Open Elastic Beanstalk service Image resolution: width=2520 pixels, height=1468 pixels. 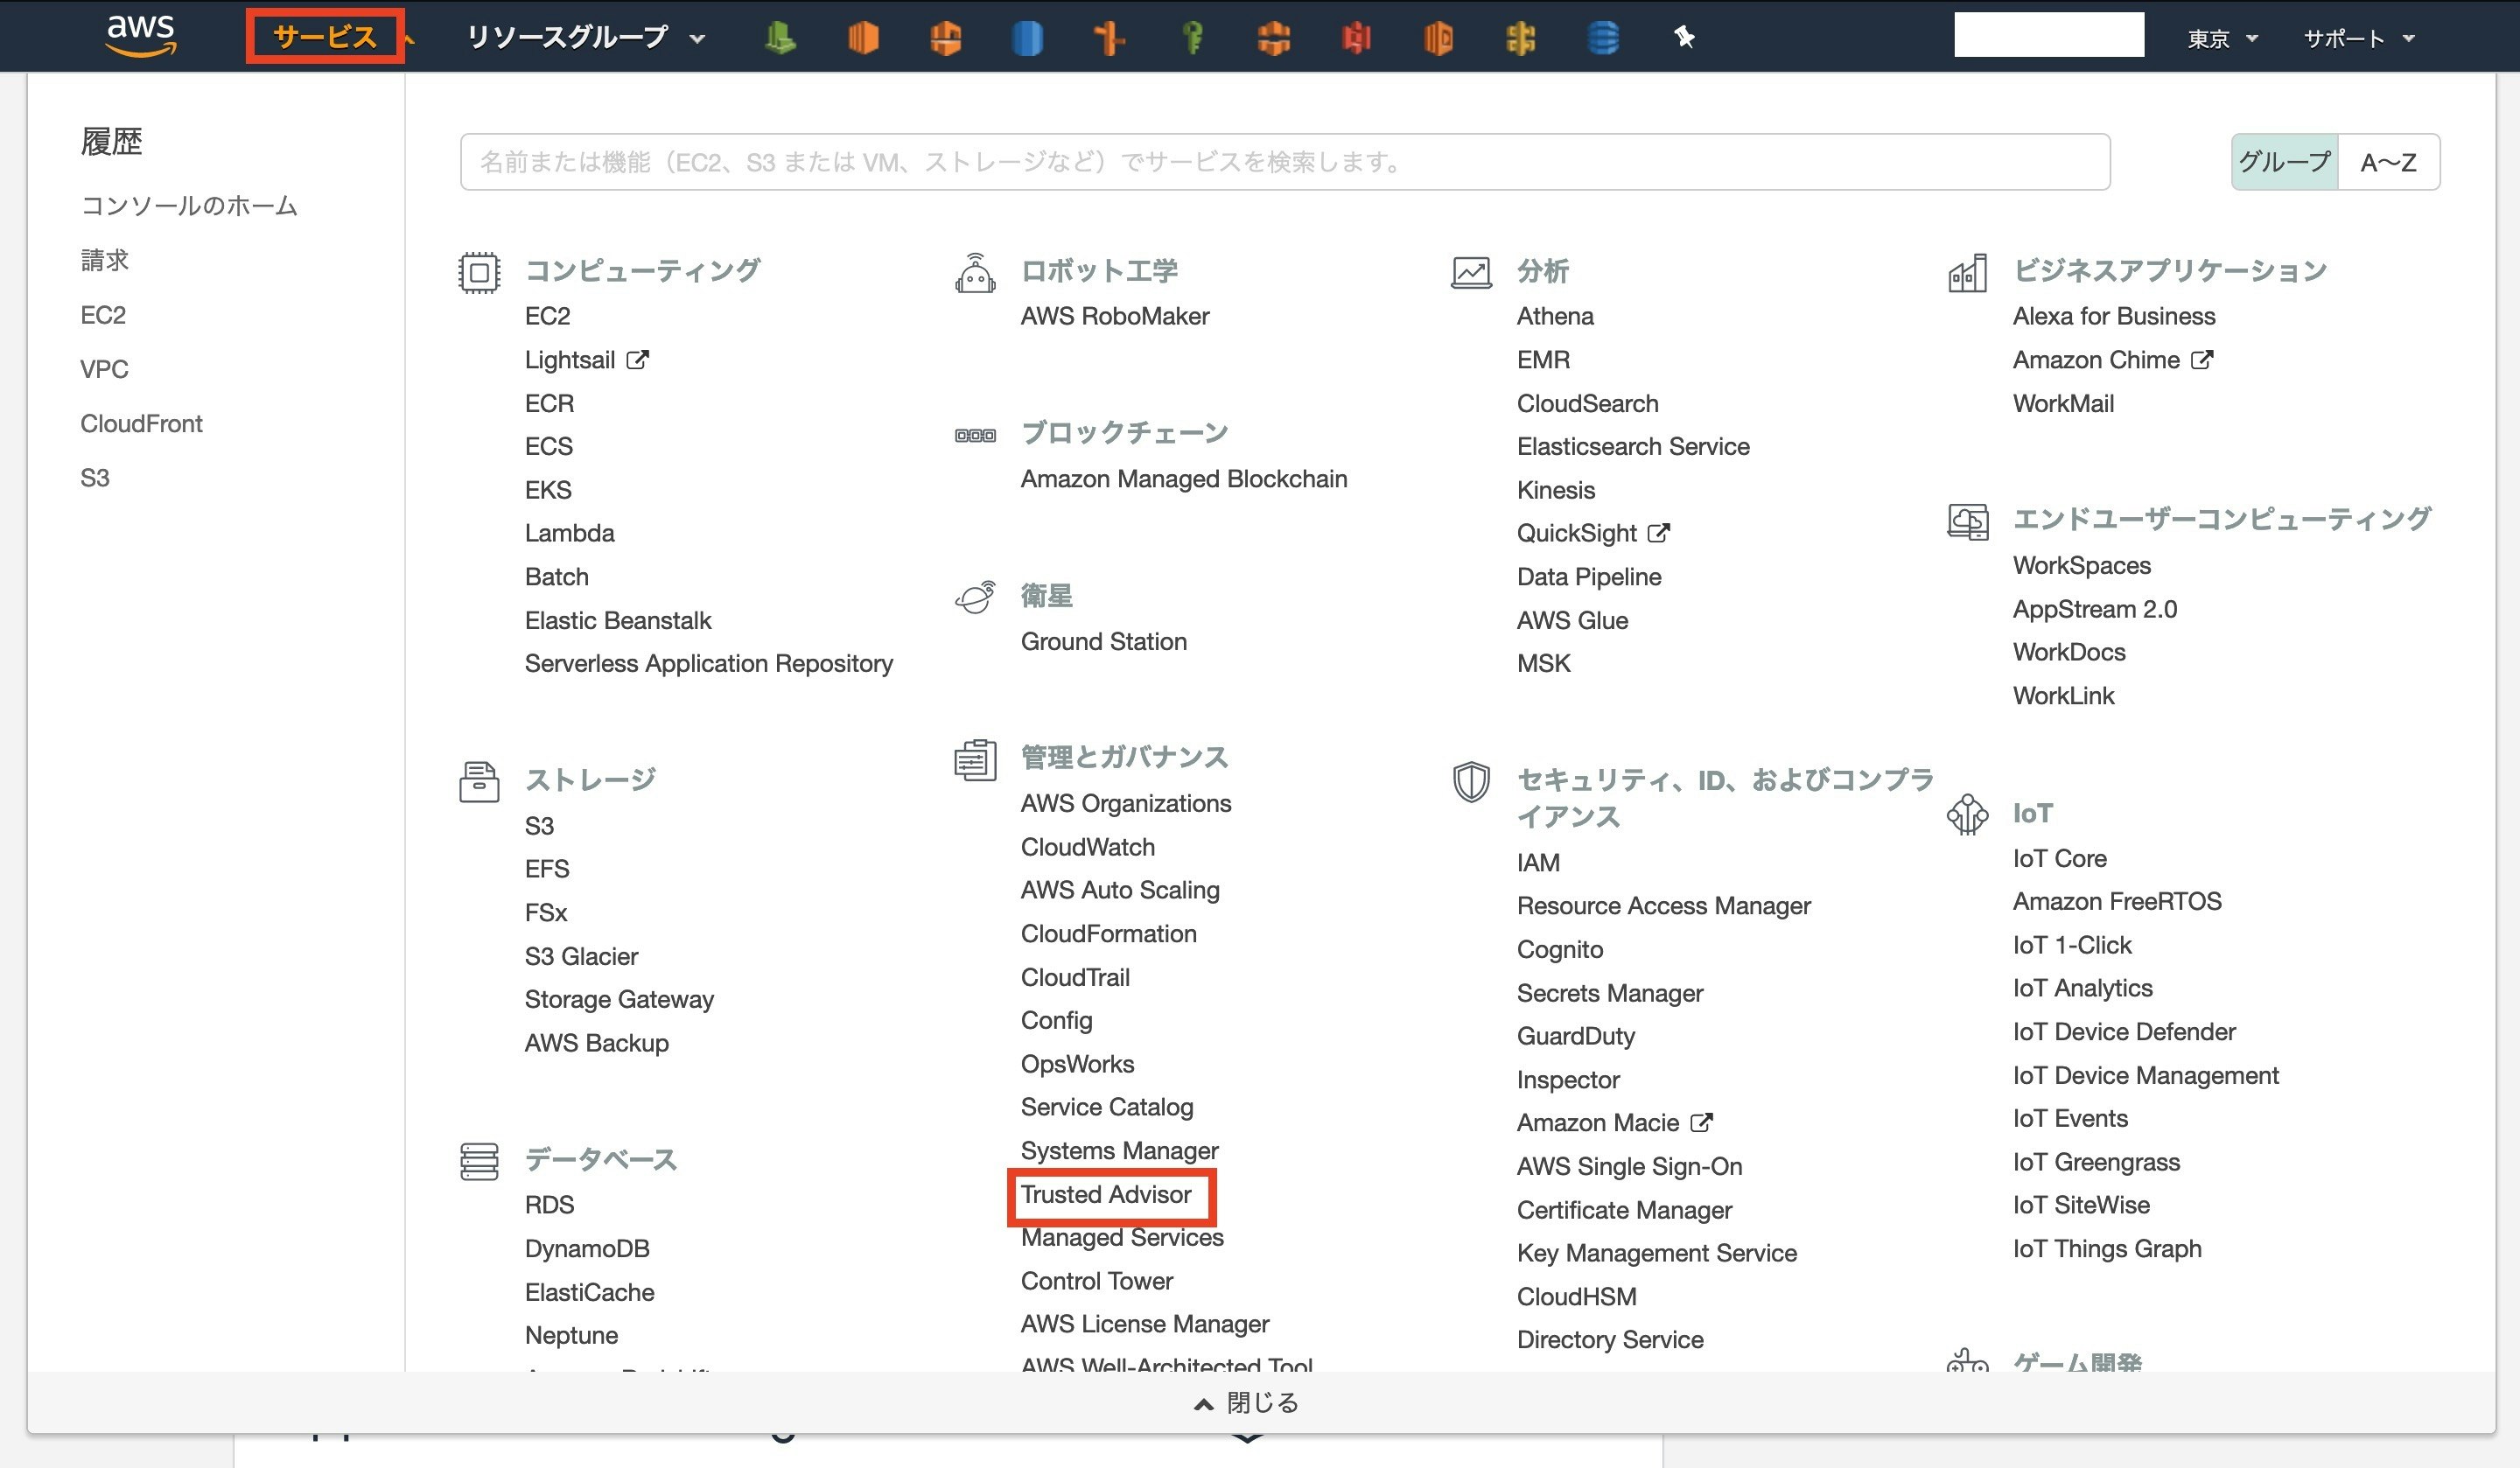[617, 620]
